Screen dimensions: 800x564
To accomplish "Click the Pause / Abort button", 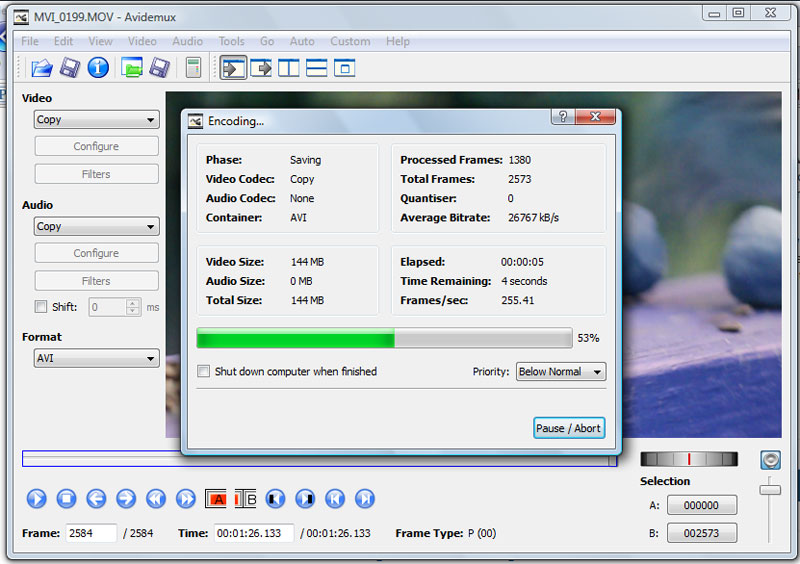I will 569,428.
